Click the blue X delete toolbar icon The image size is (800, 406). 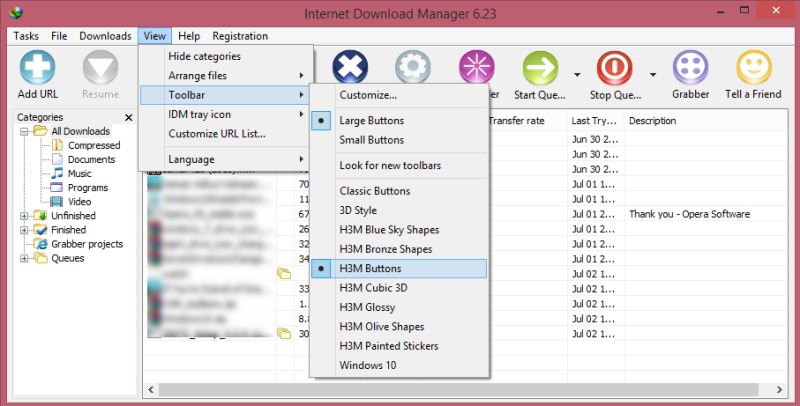pyautogui.click(x=350, y=67)
